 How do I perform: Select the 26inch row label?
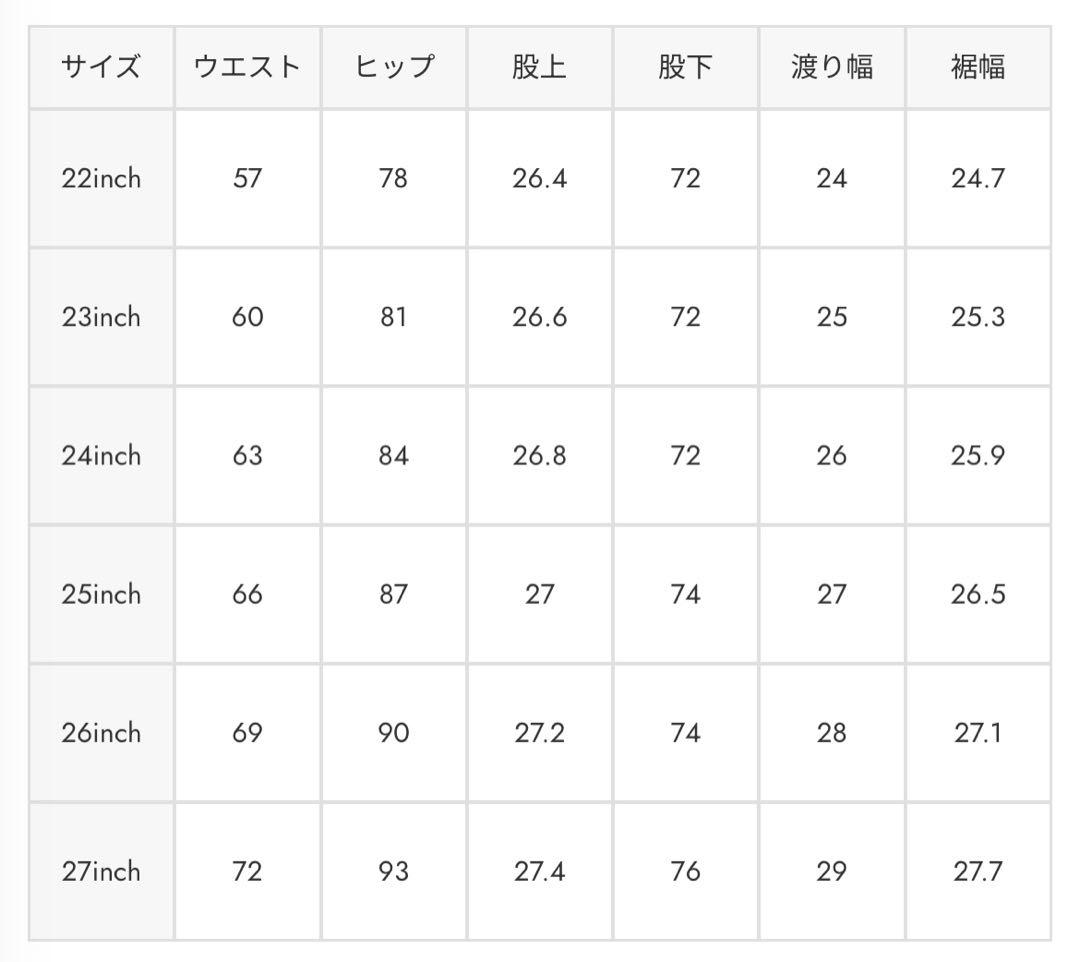coord(101,733)
